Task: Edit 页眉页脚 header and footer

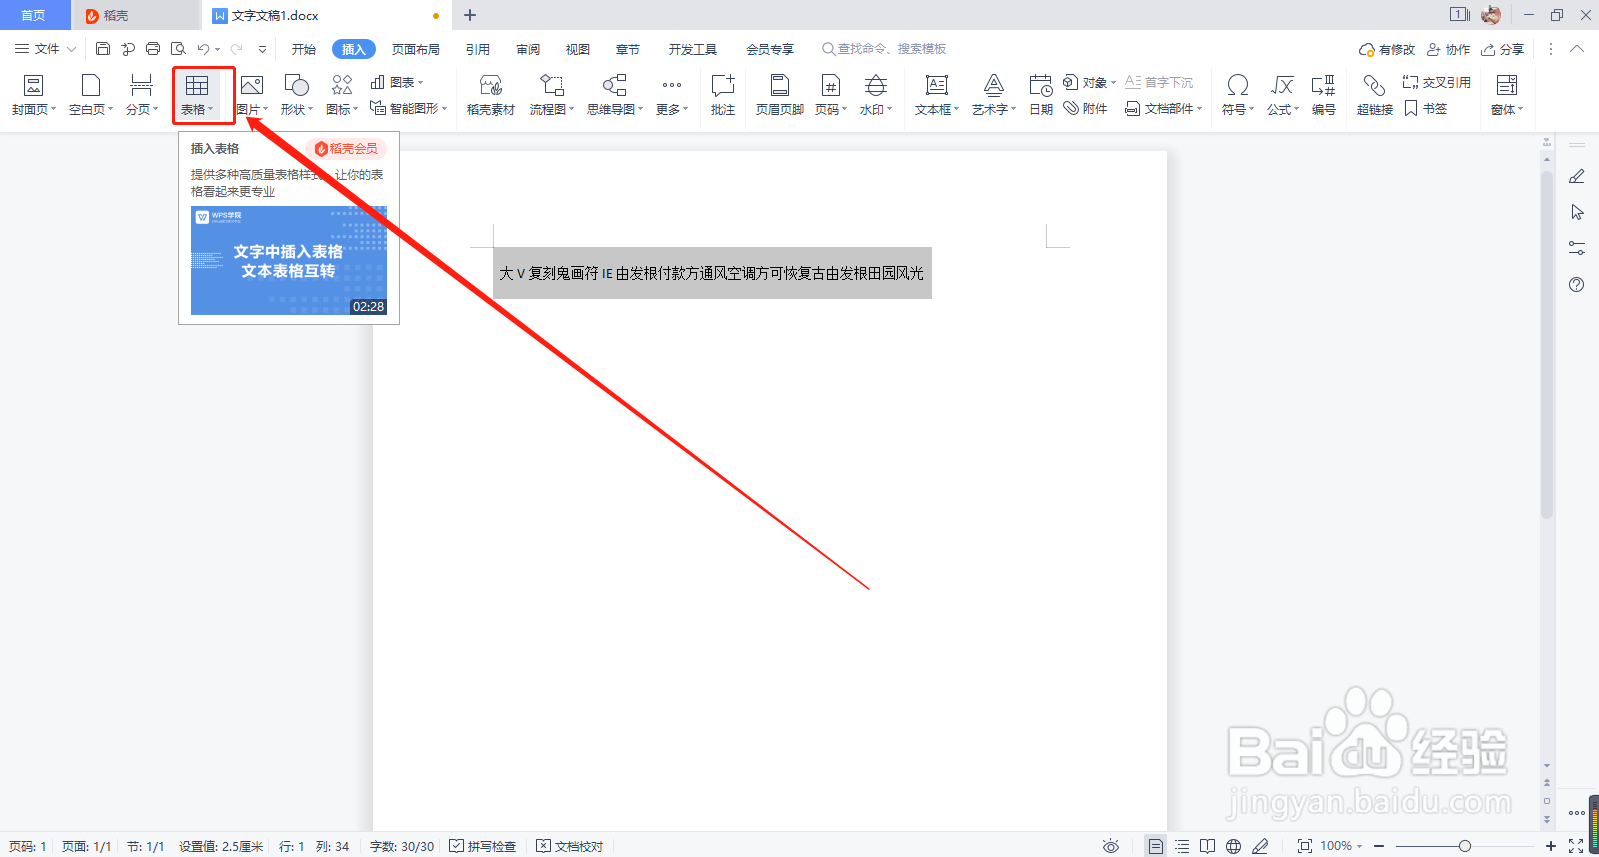Action: (780, 96)
